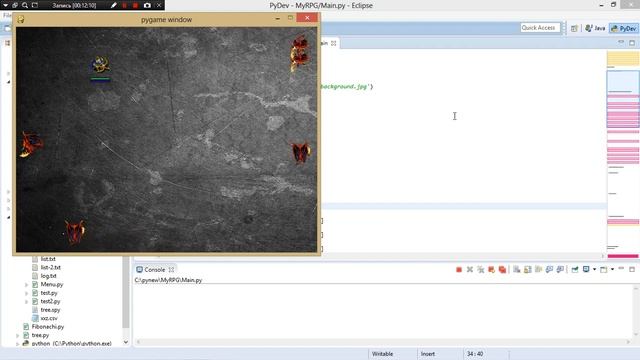Take a snapshot with the camera icon

click(x=147, y=5)
